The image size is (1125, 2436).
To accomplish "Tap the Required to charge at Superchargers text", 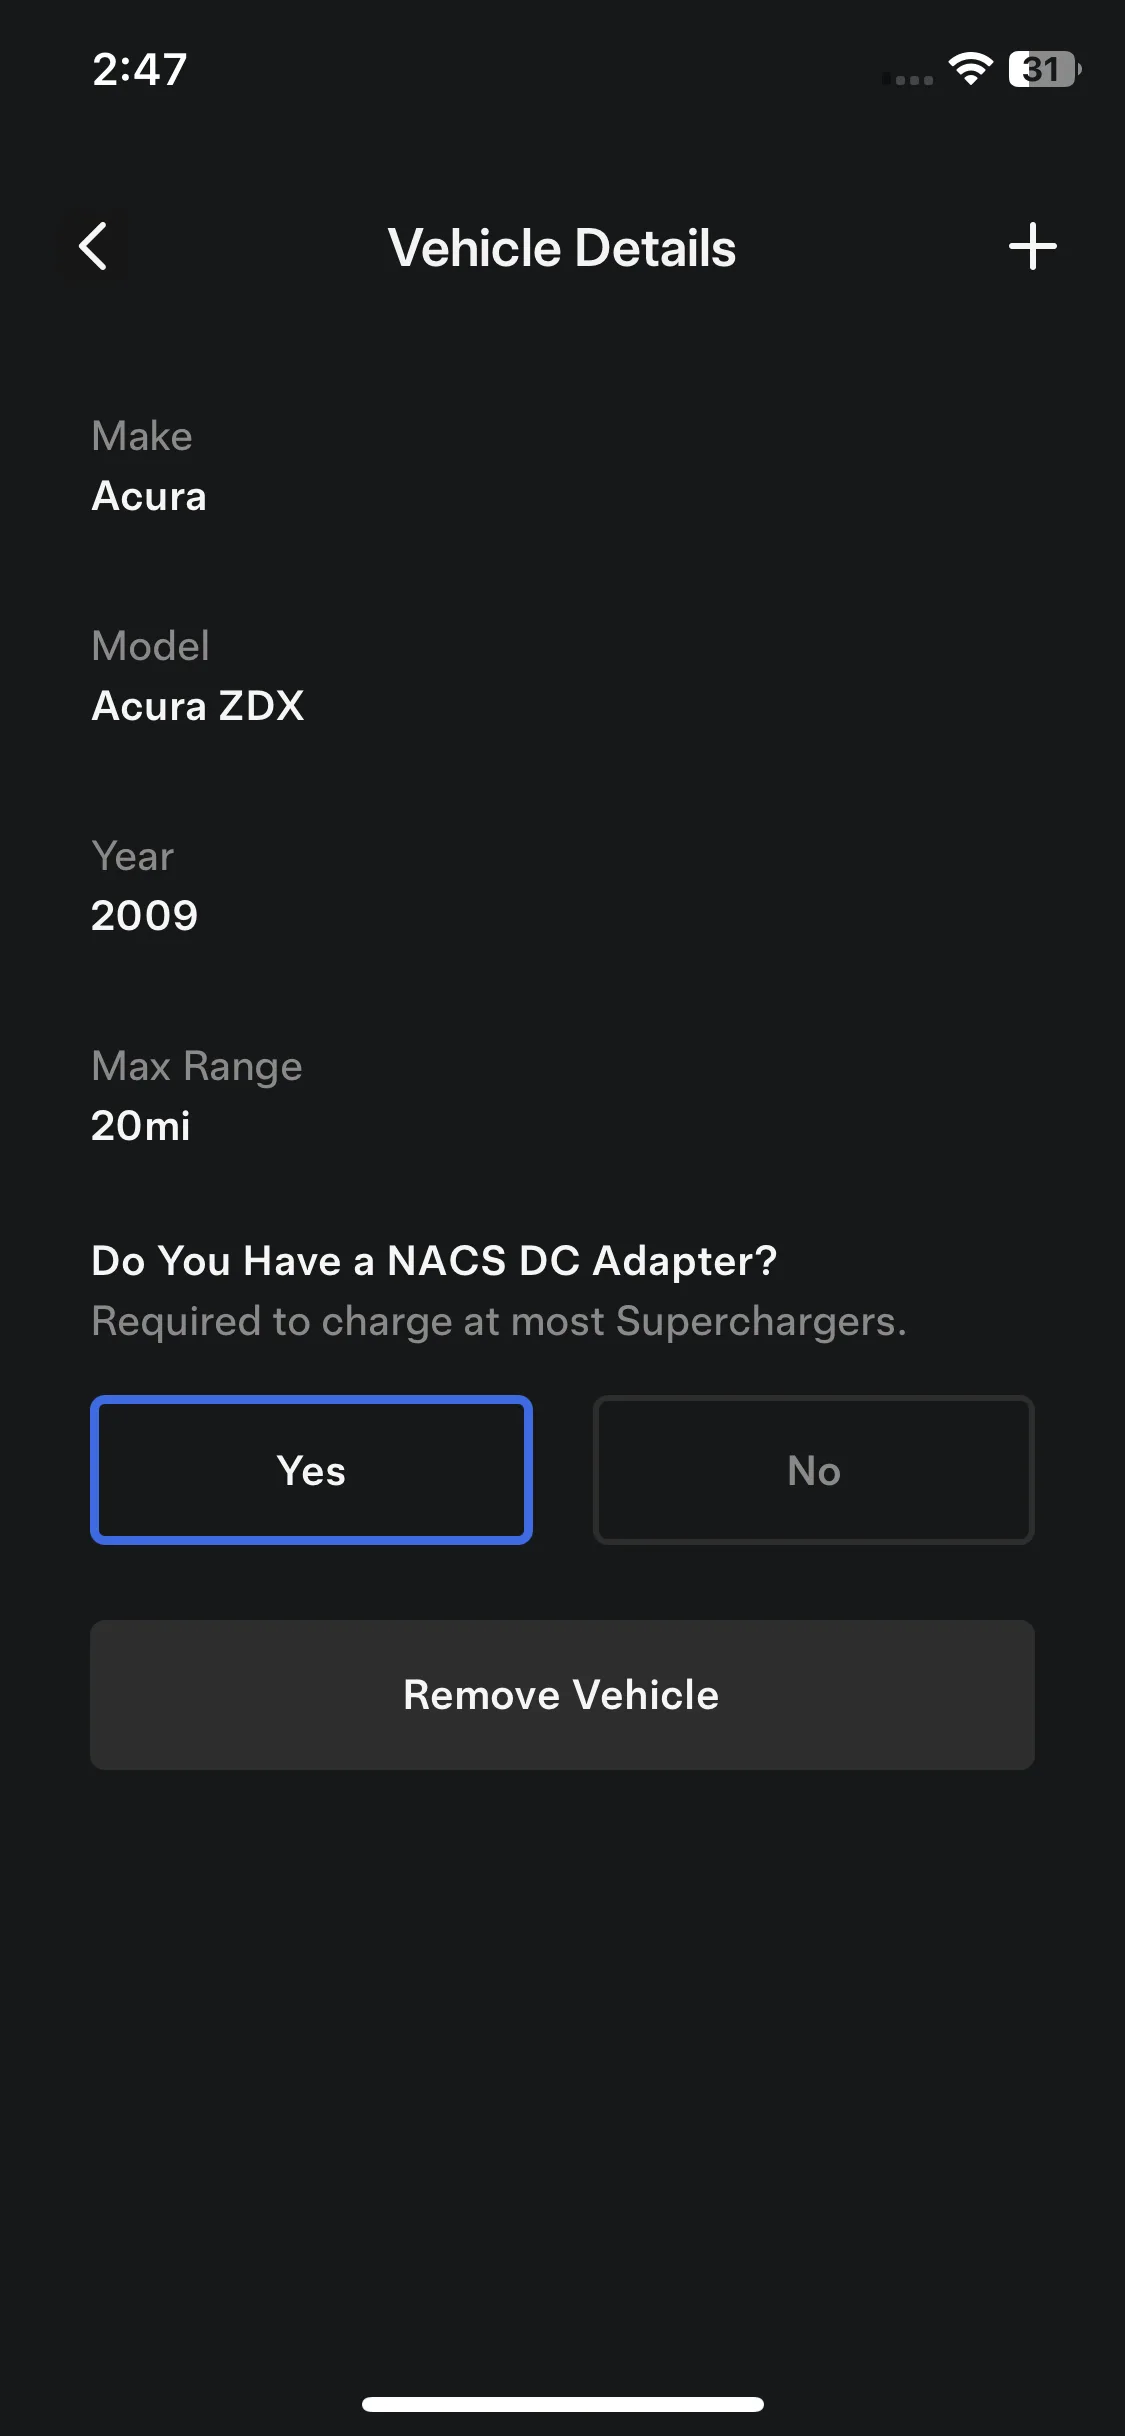I will (x=499, y=1322).
